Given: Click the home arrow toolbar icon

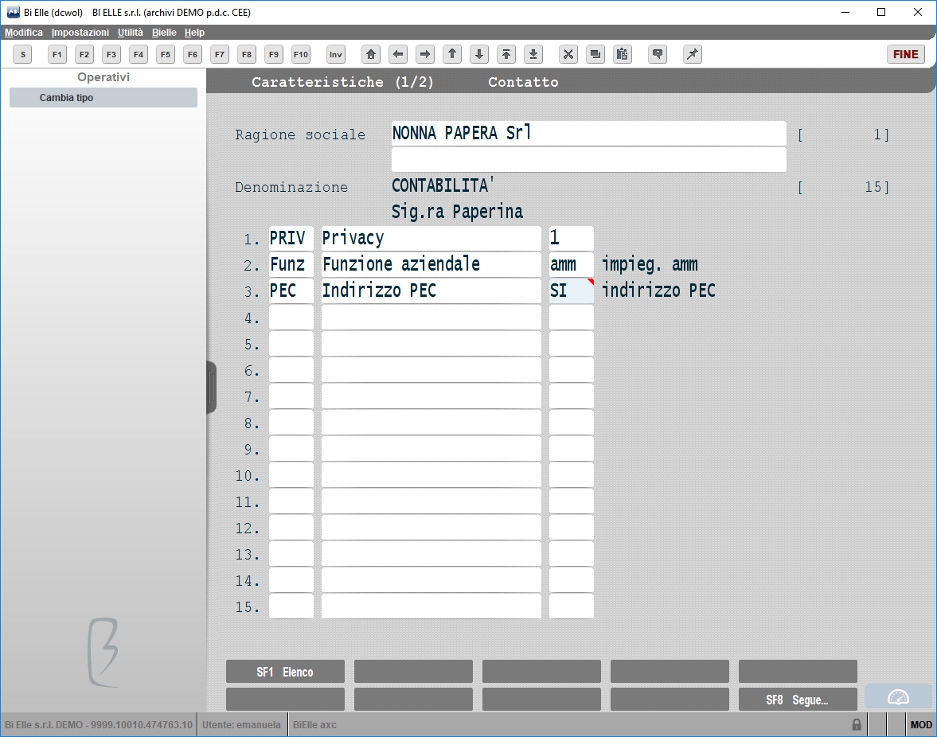Looking at the screenshot, I should click(x=371, y=54).
